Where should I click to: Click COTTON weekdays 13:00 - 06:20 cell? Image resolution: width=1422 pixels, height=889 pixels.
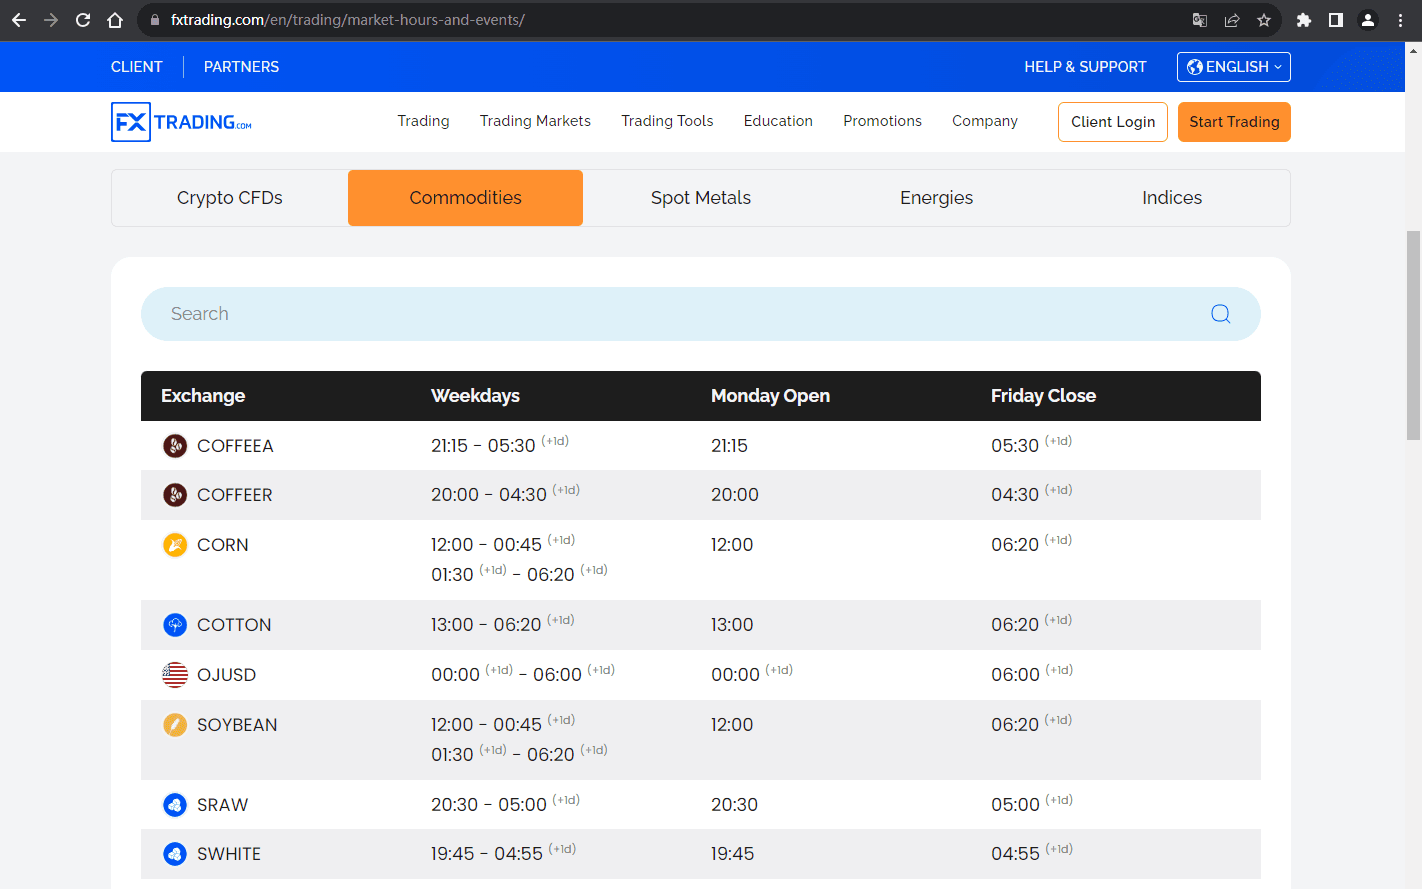[x=502, y=624]
